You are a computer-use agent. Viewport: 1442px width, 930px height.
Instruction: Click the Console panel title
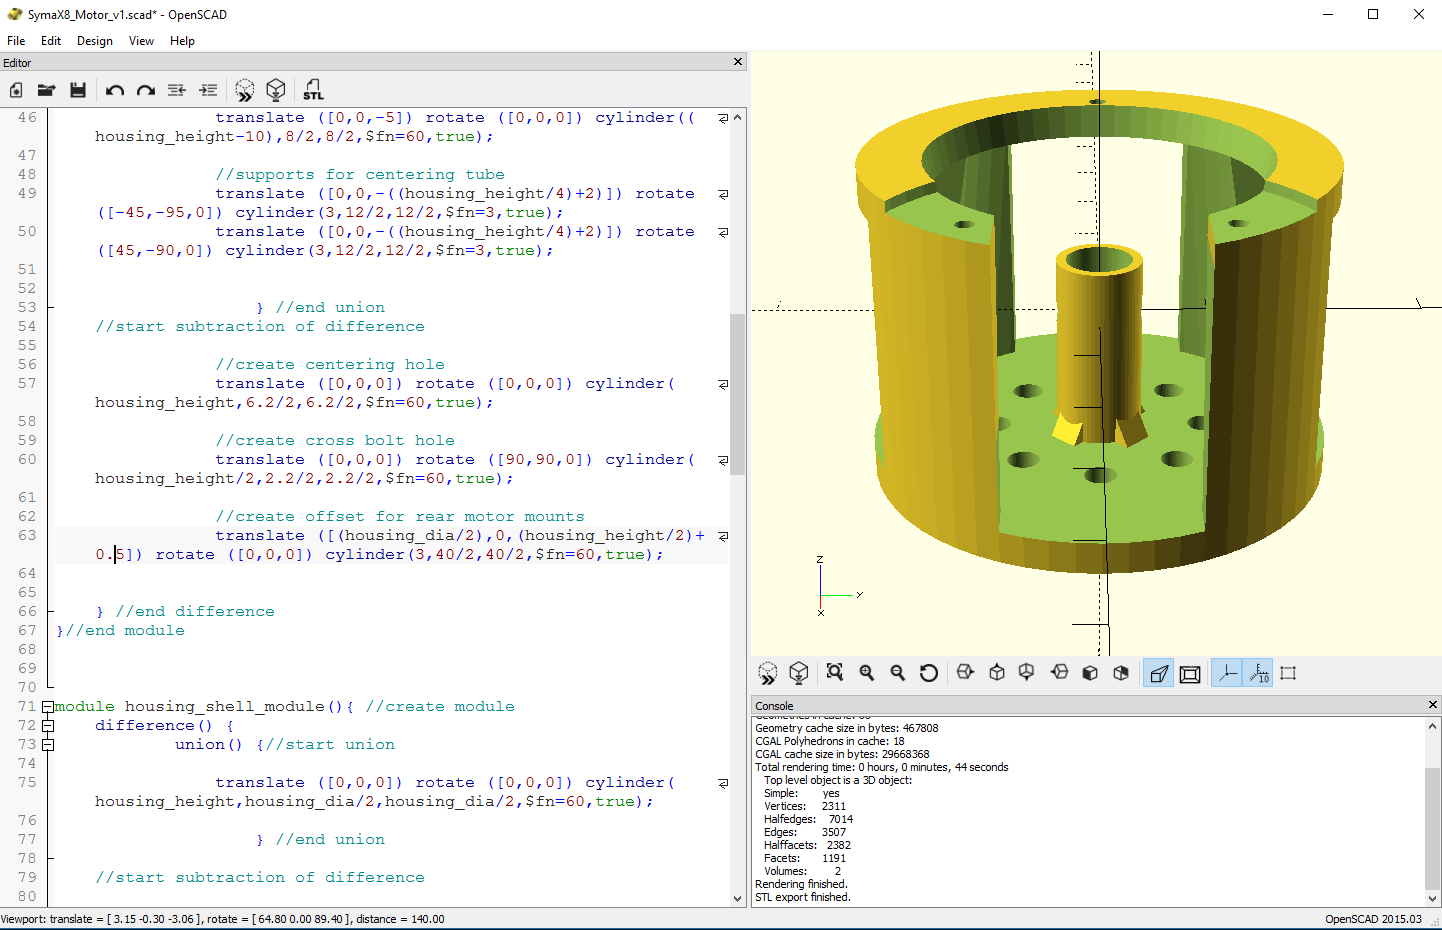(774, 706)
